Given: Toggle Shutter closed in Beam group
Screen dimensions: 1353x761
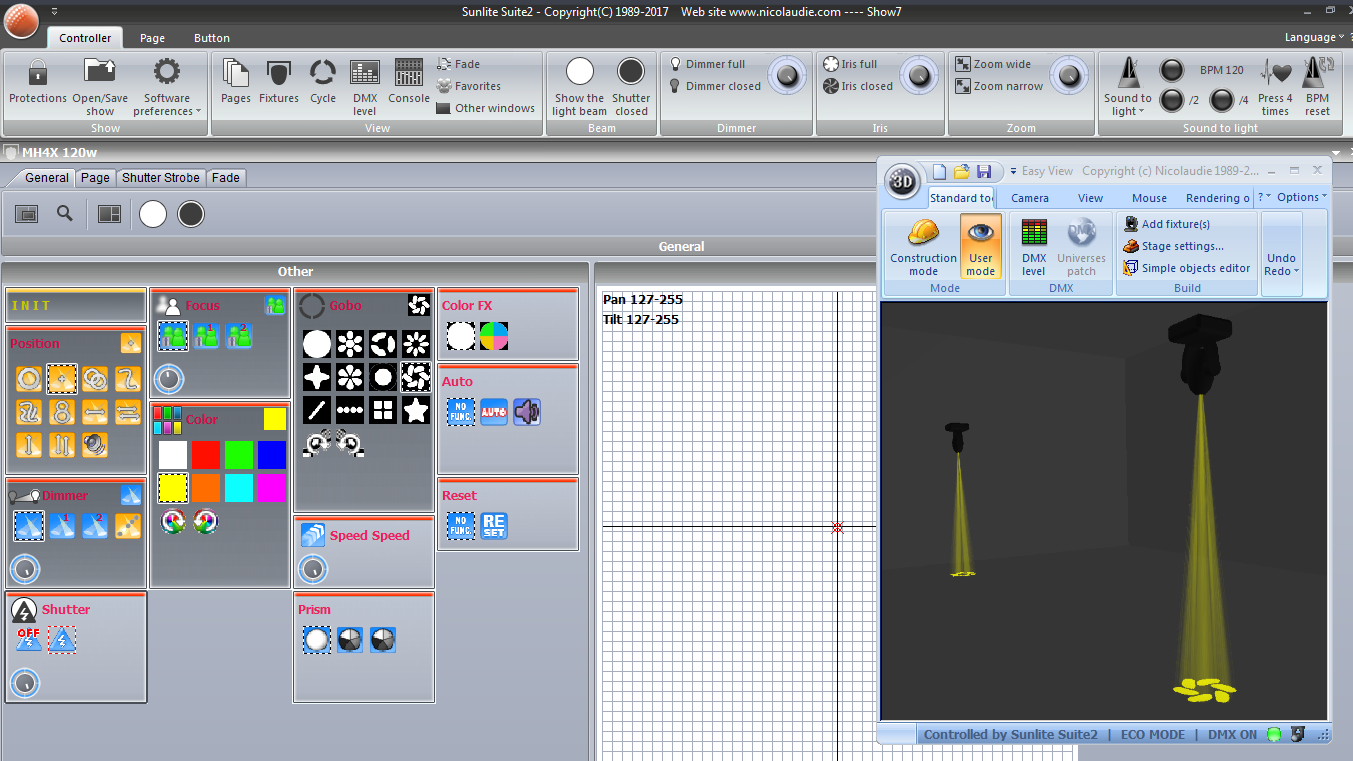Looking at the screenshot, I should [x=631, y=86].
